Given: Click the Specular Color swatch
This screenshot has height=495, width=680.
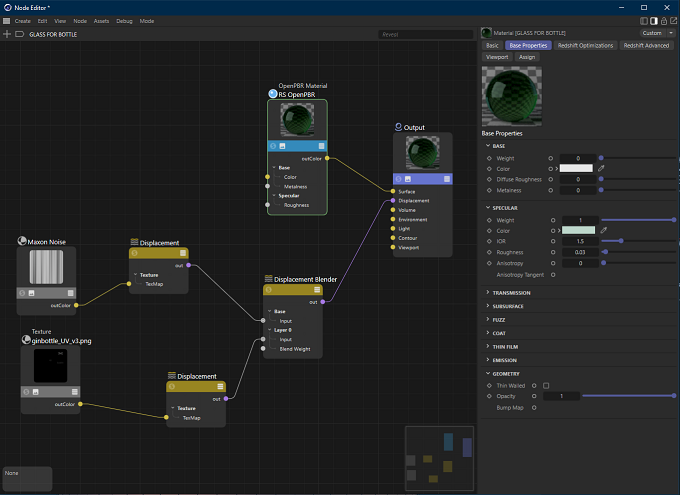Looking at the screenshot, I should pos(579,230).
